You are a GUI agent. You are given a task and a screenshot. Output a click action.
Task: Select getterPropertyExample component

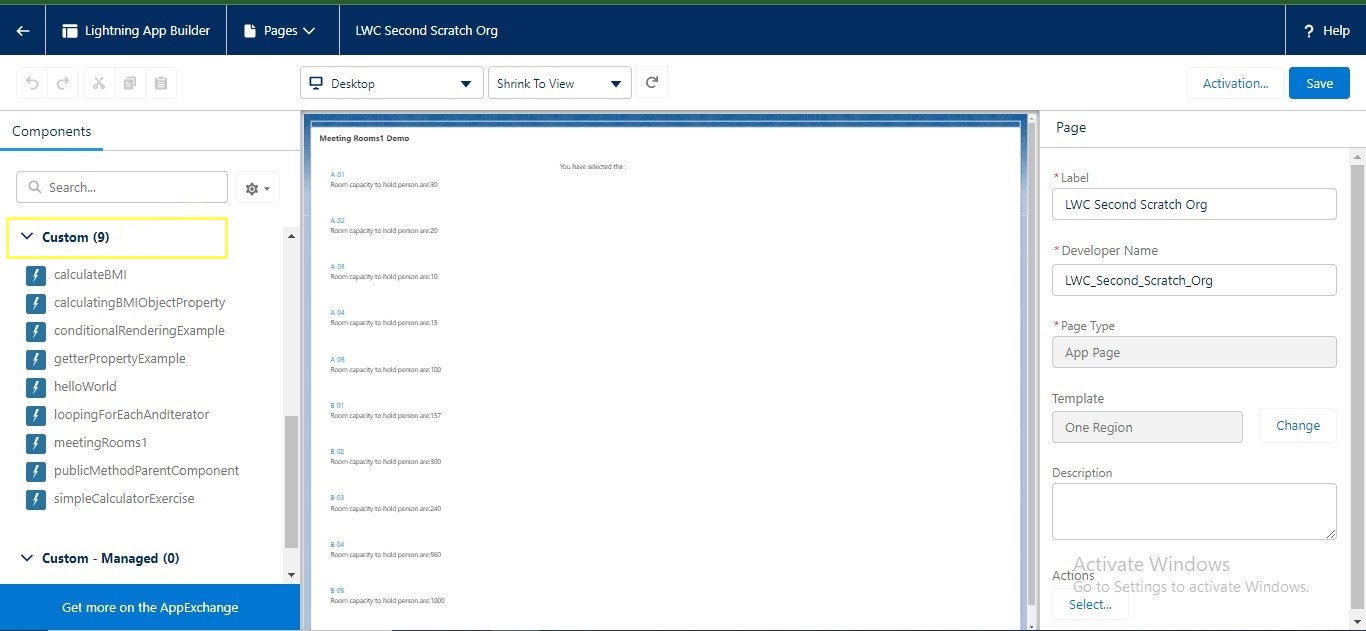tap(119, 359)
